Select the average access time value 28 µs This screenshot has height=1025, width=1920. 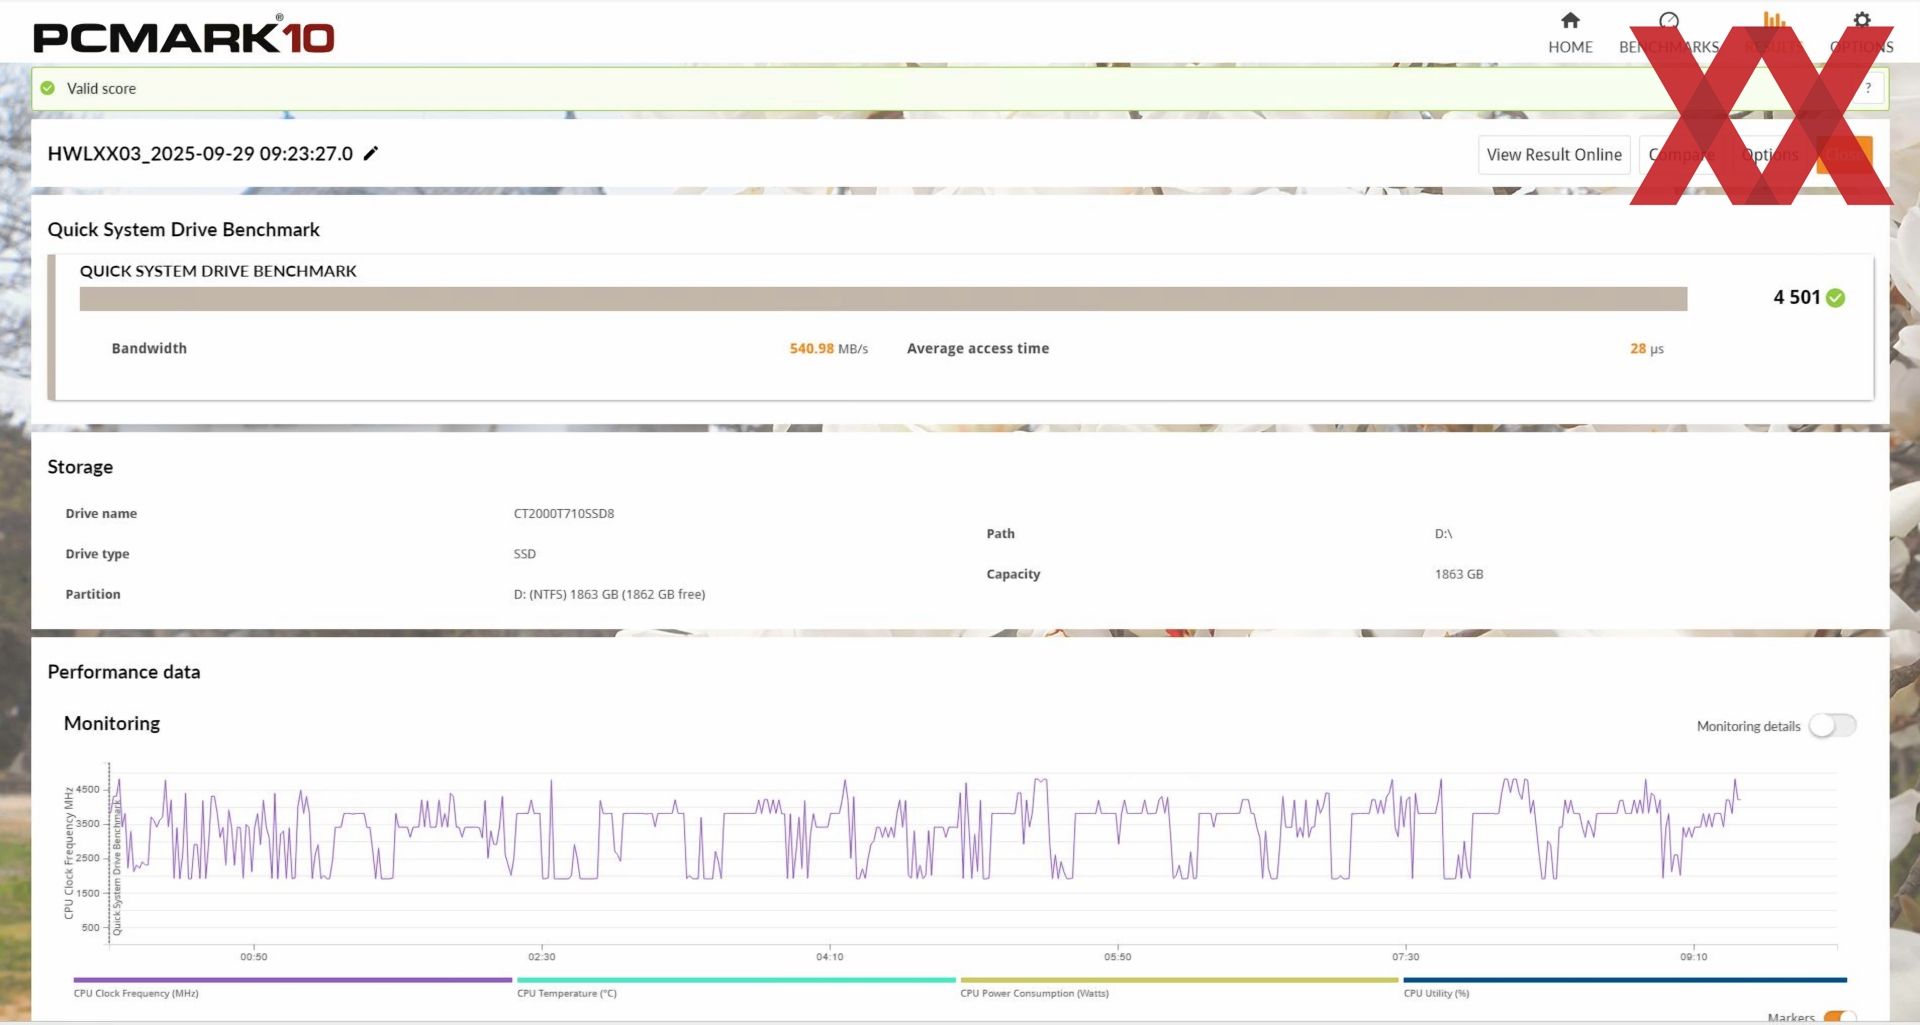point(1646,349)
